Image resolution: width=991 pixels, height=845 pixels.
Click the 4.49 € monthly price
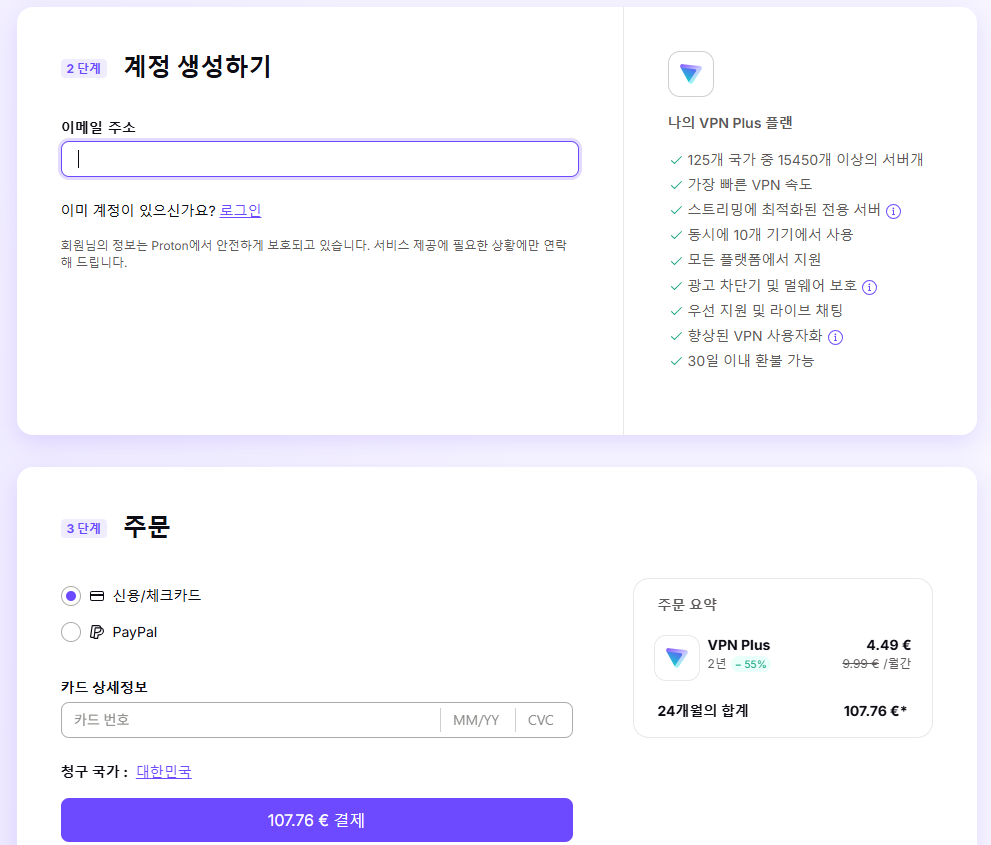[x=889, y=645]
